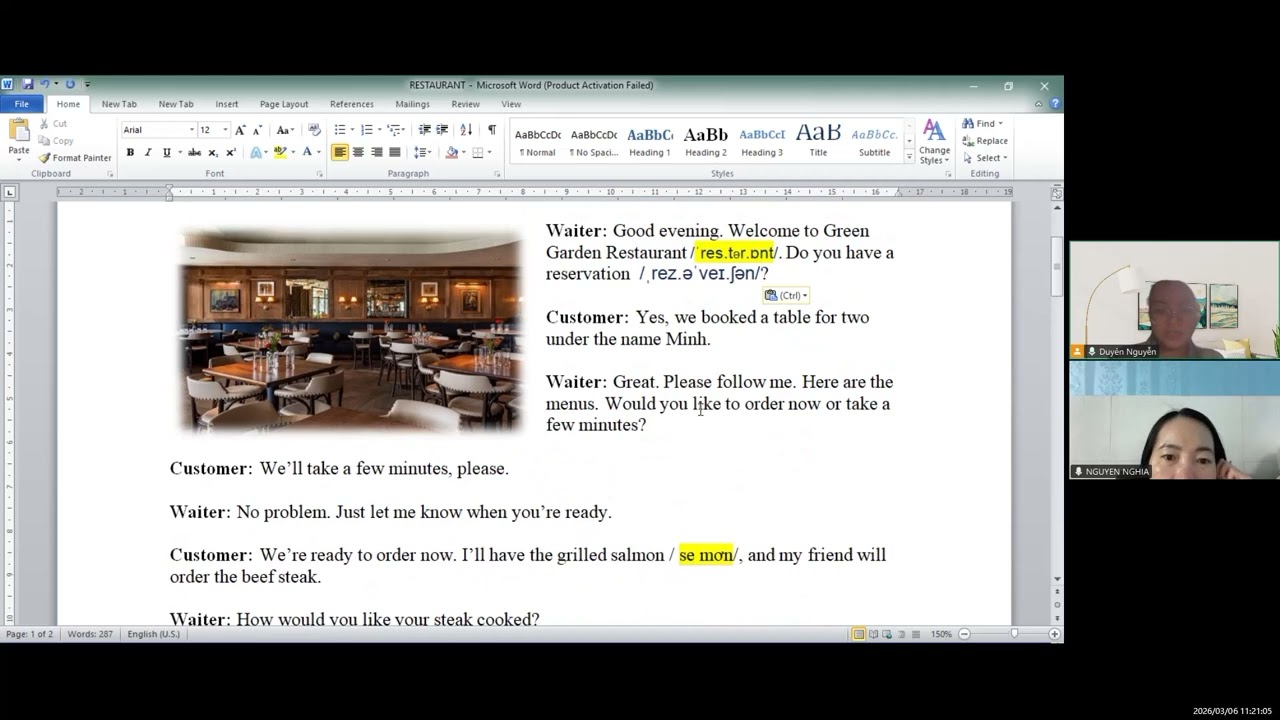Click Change Styles button
Screen dimensions: 1280x720
[x=934, y=142]
